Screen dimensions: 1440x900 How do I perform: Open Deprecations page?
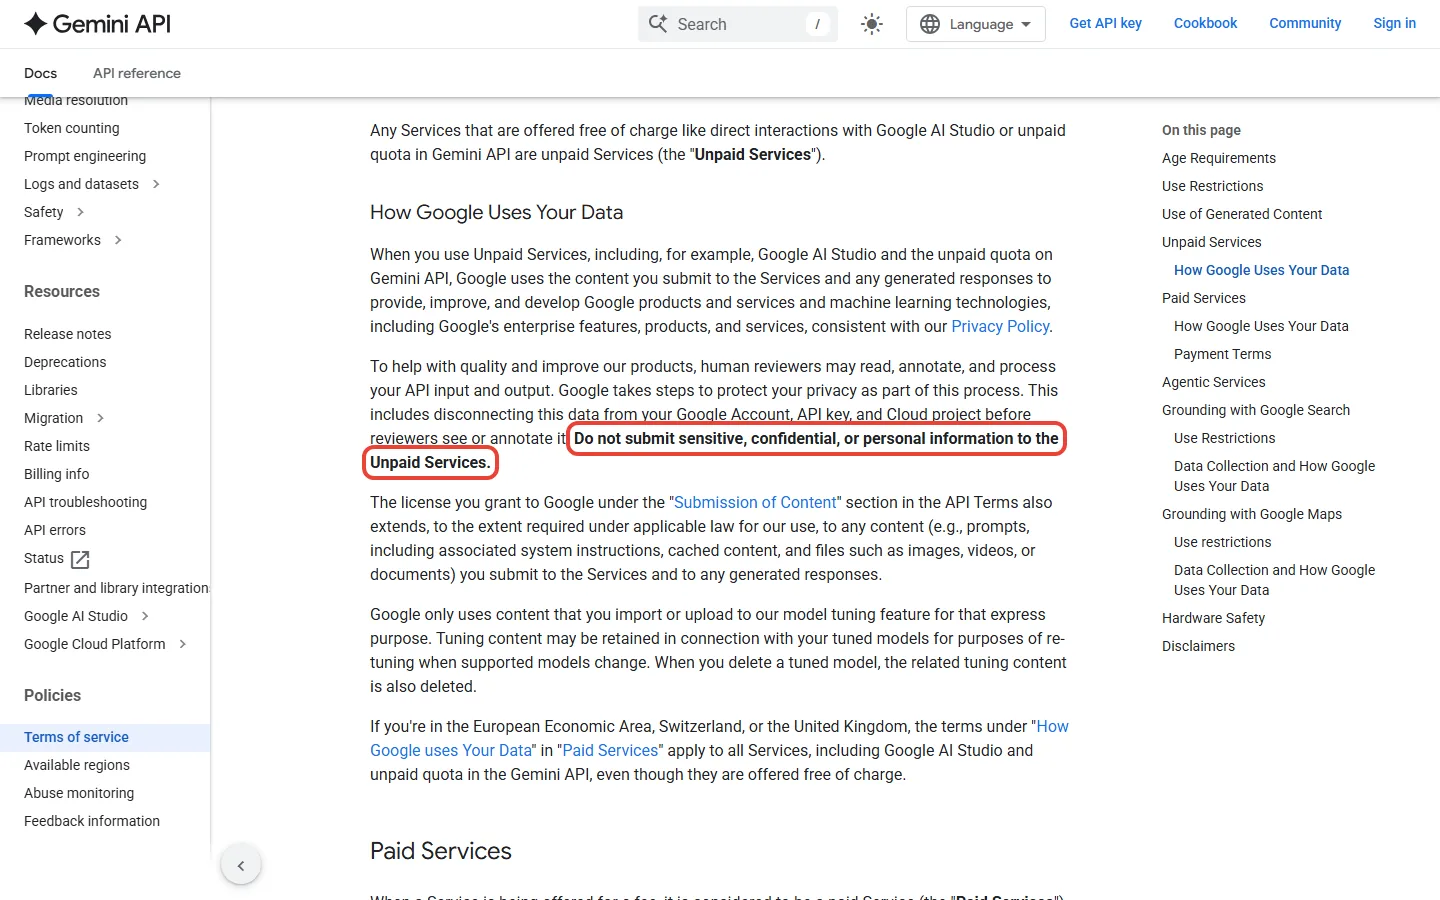65,362
